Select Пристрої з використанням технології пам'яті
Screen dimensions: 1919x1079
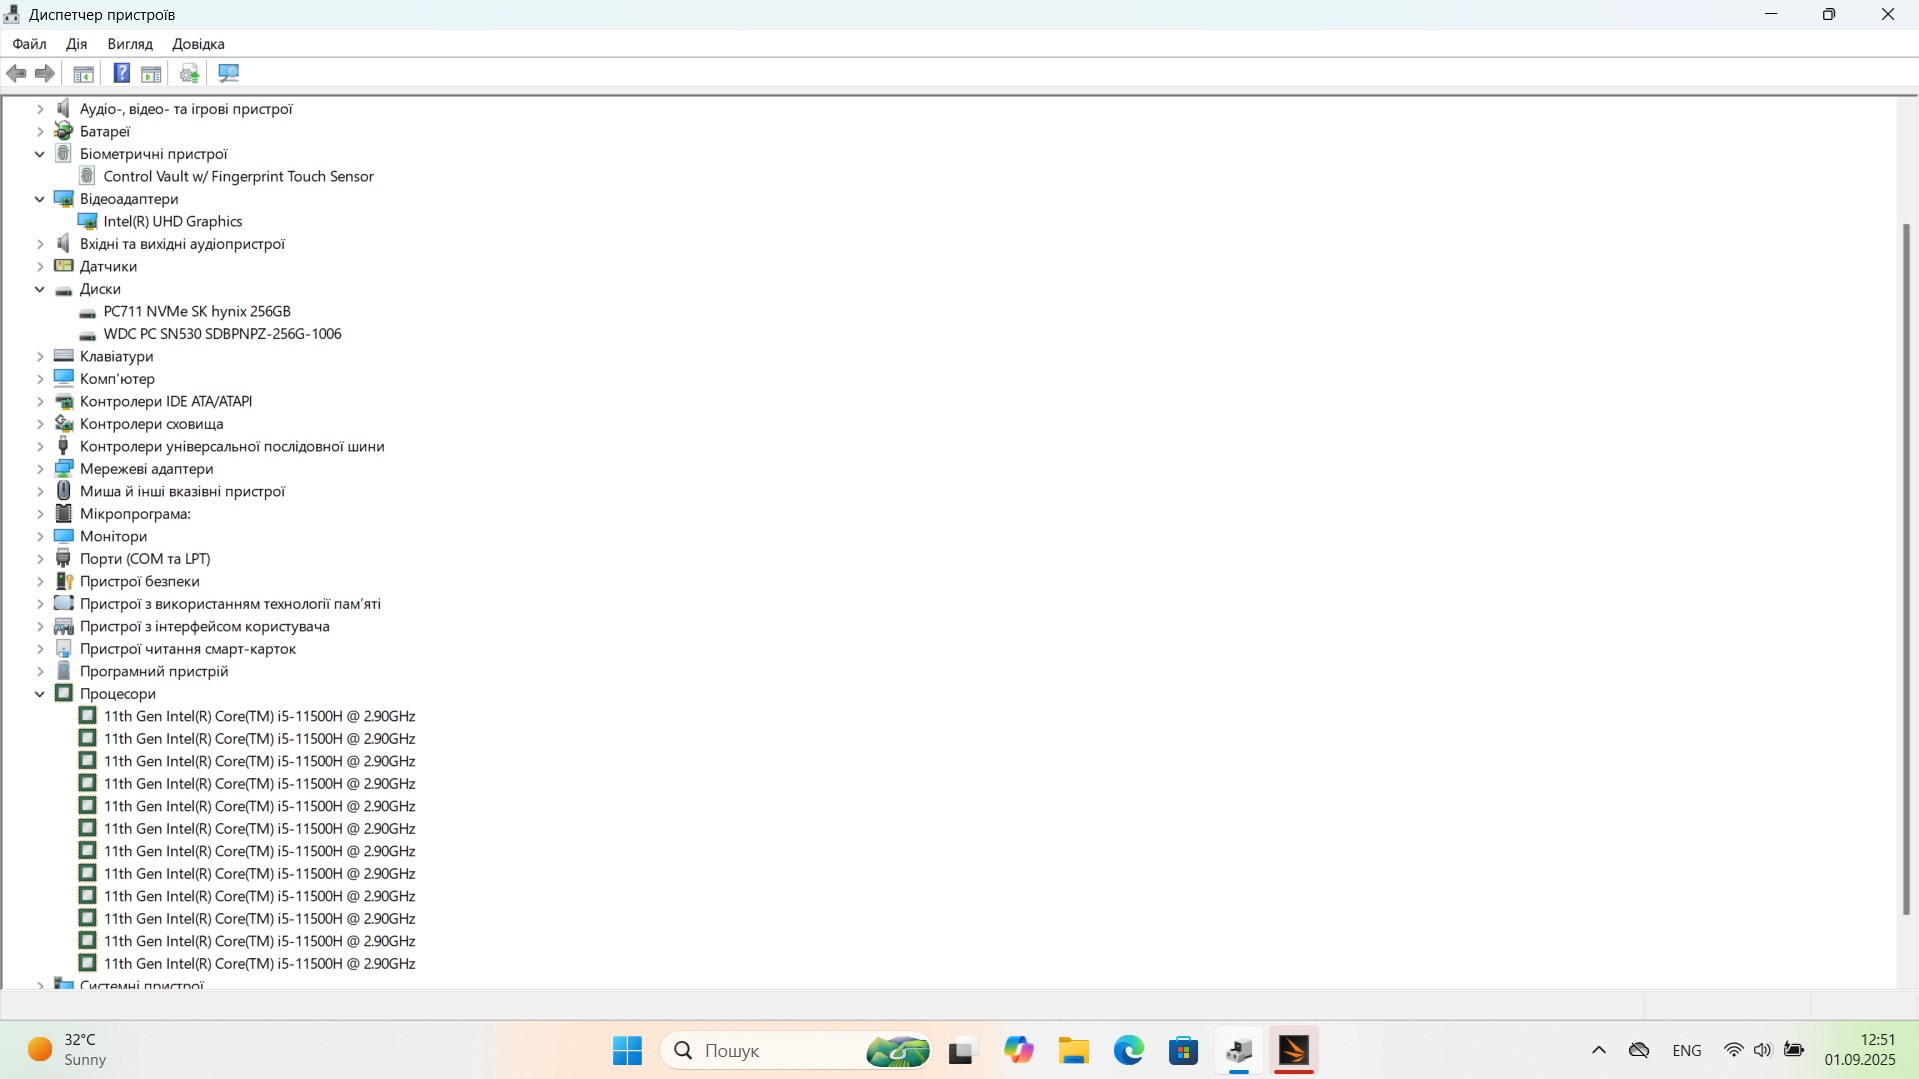click(230, 604)
